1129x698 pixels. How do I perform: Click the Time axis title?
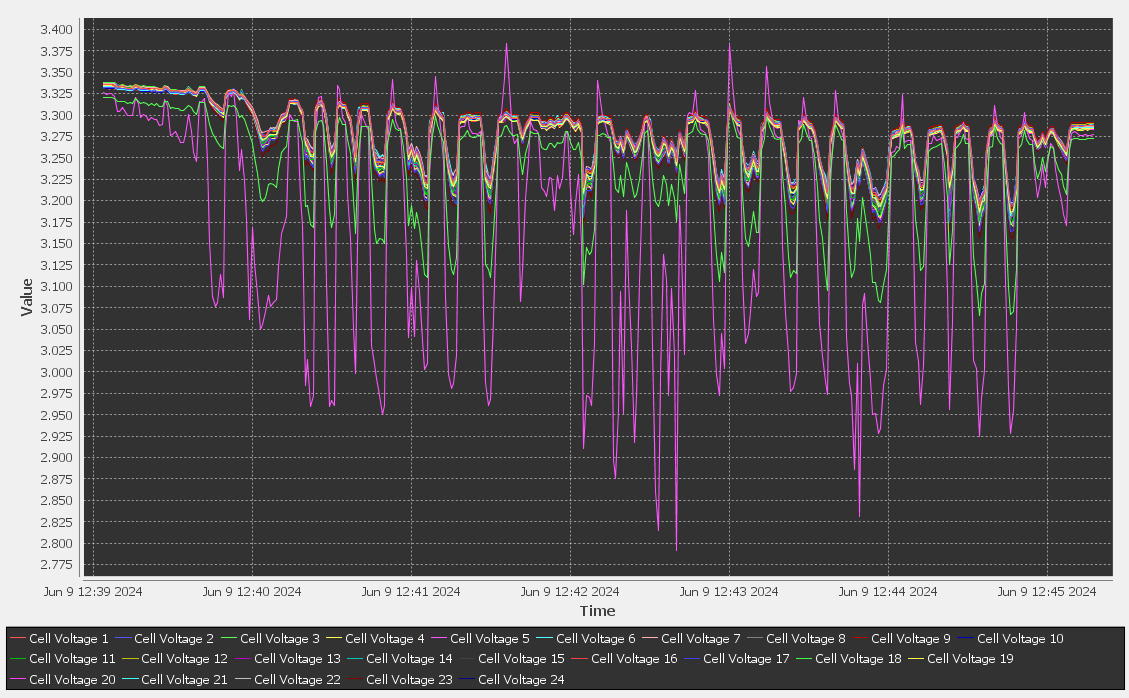point(597,611)
